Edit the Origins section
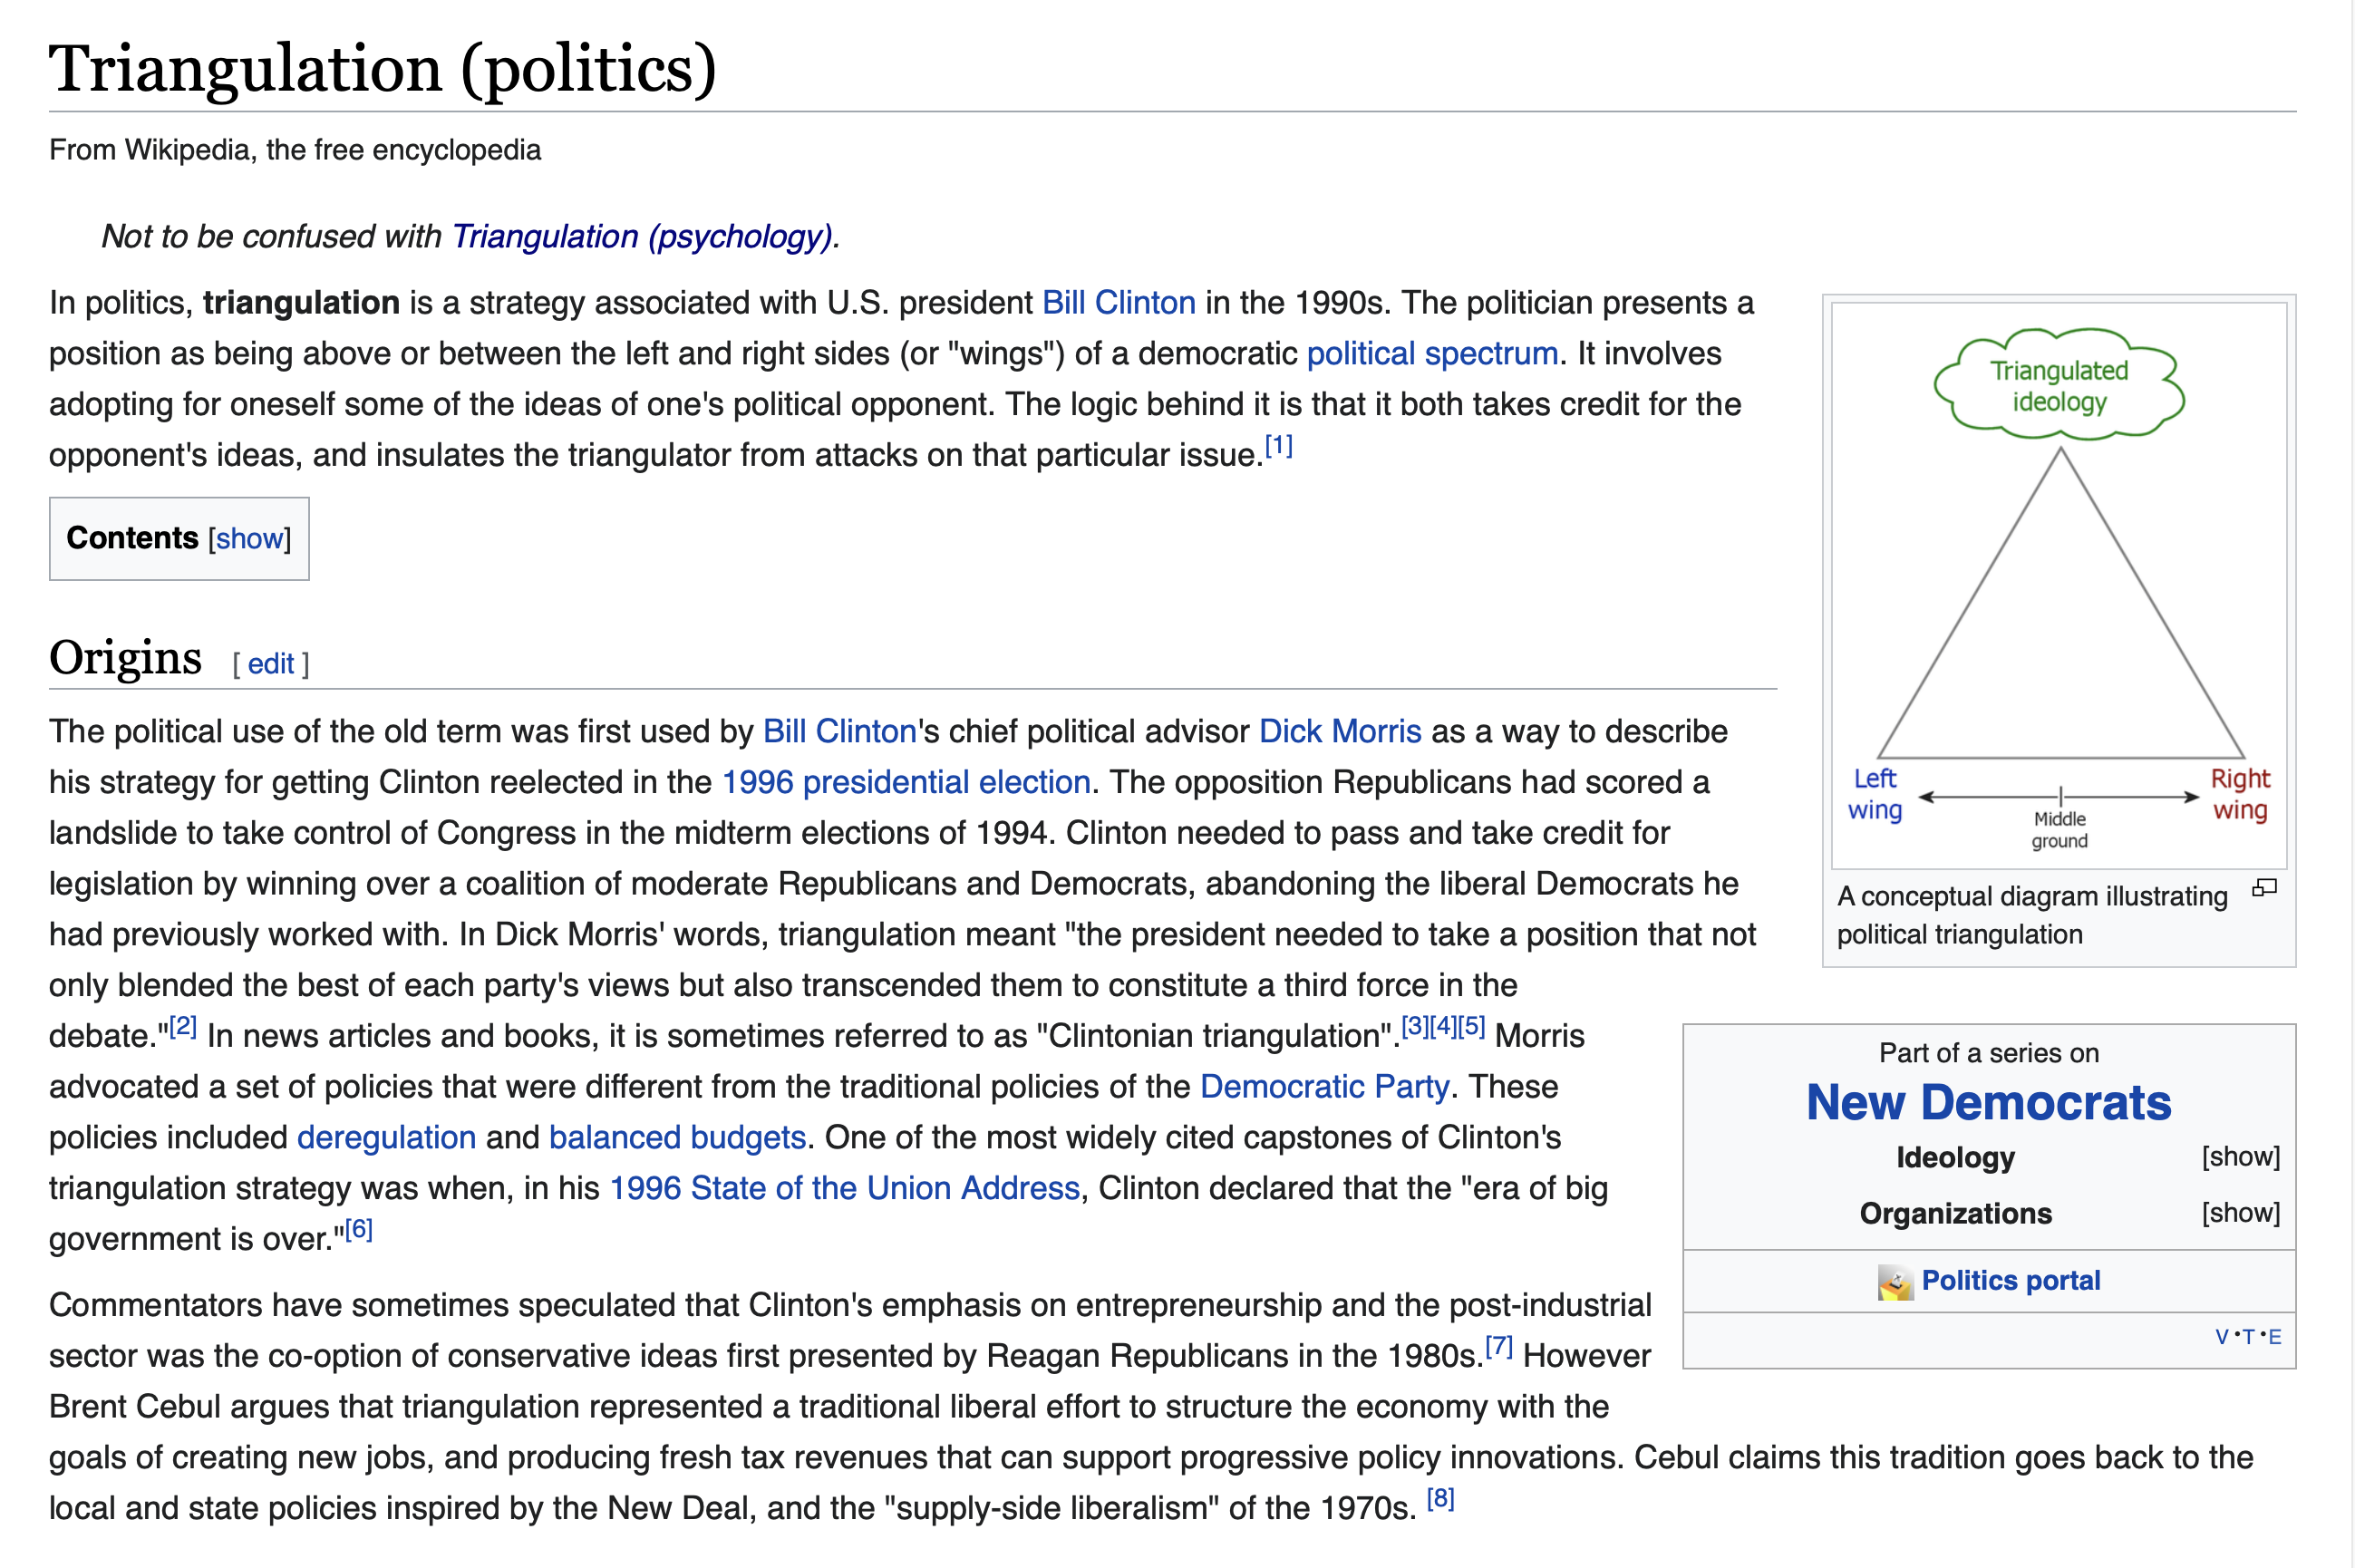This screenshot has width=2355, height=1568. pyautogui.click(x=270, y=664)
